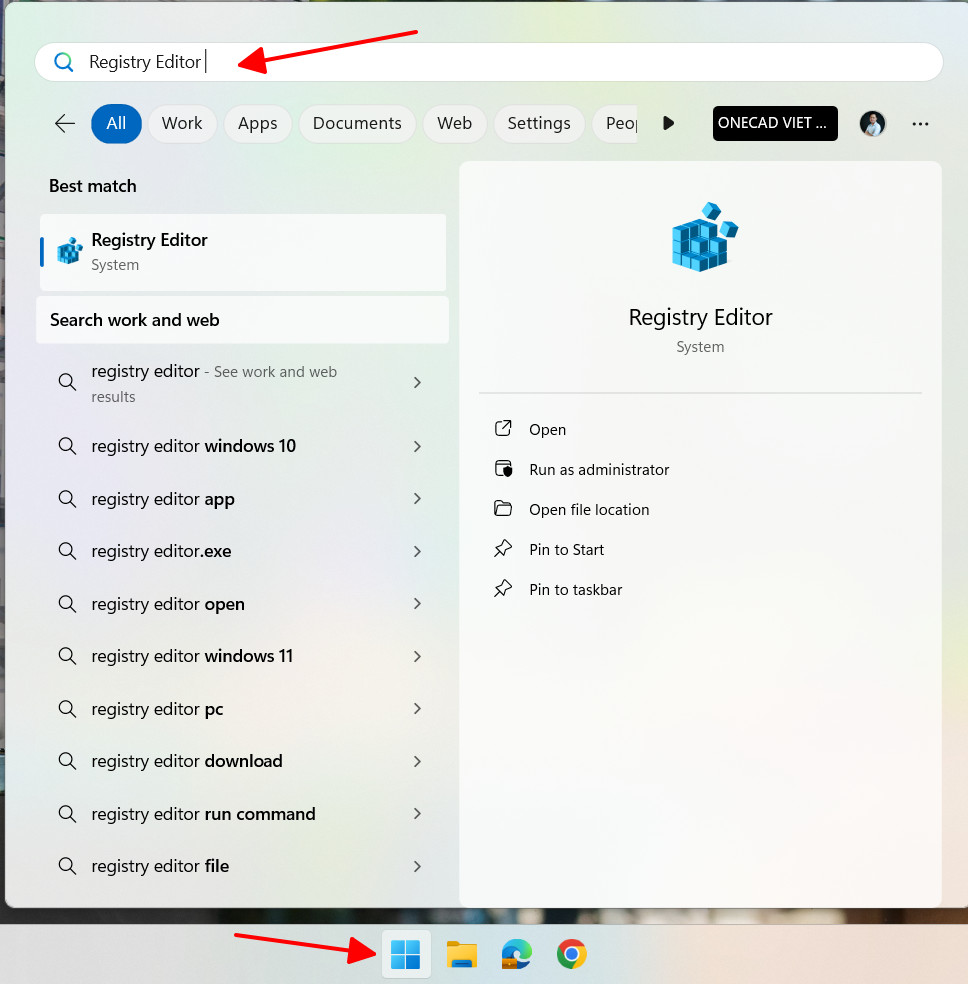Select suggestion 'registry editor.exe'
Viewport: 968px width, 984px height.
click(243, 551)
